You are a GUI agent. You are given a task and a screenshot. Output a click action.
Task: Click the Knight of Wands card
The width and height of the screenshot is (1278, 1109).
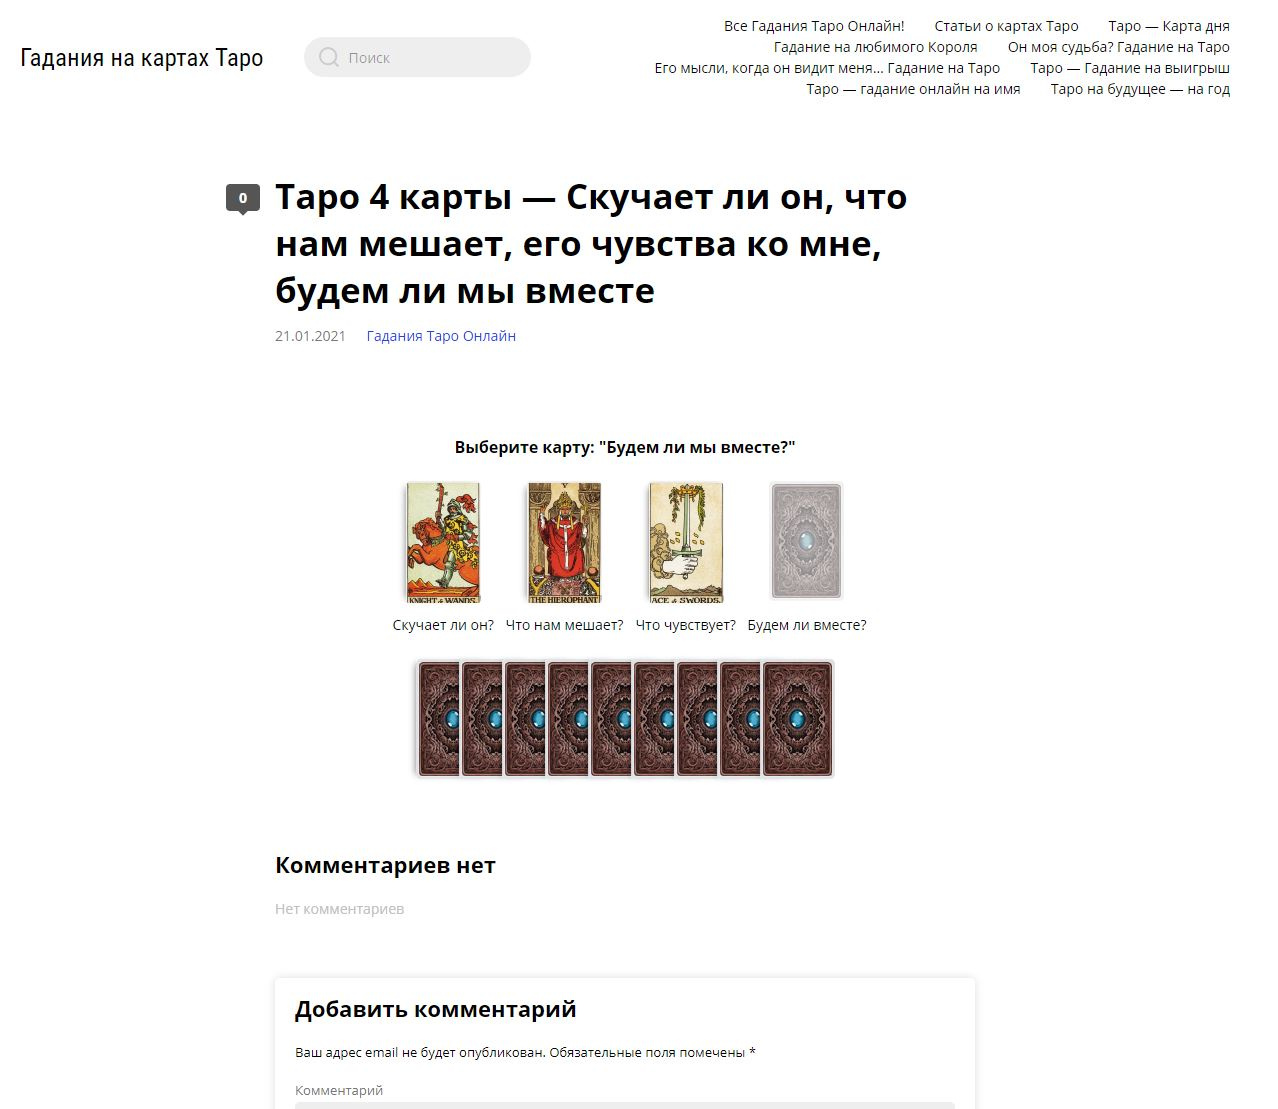[x=443, y=542]
